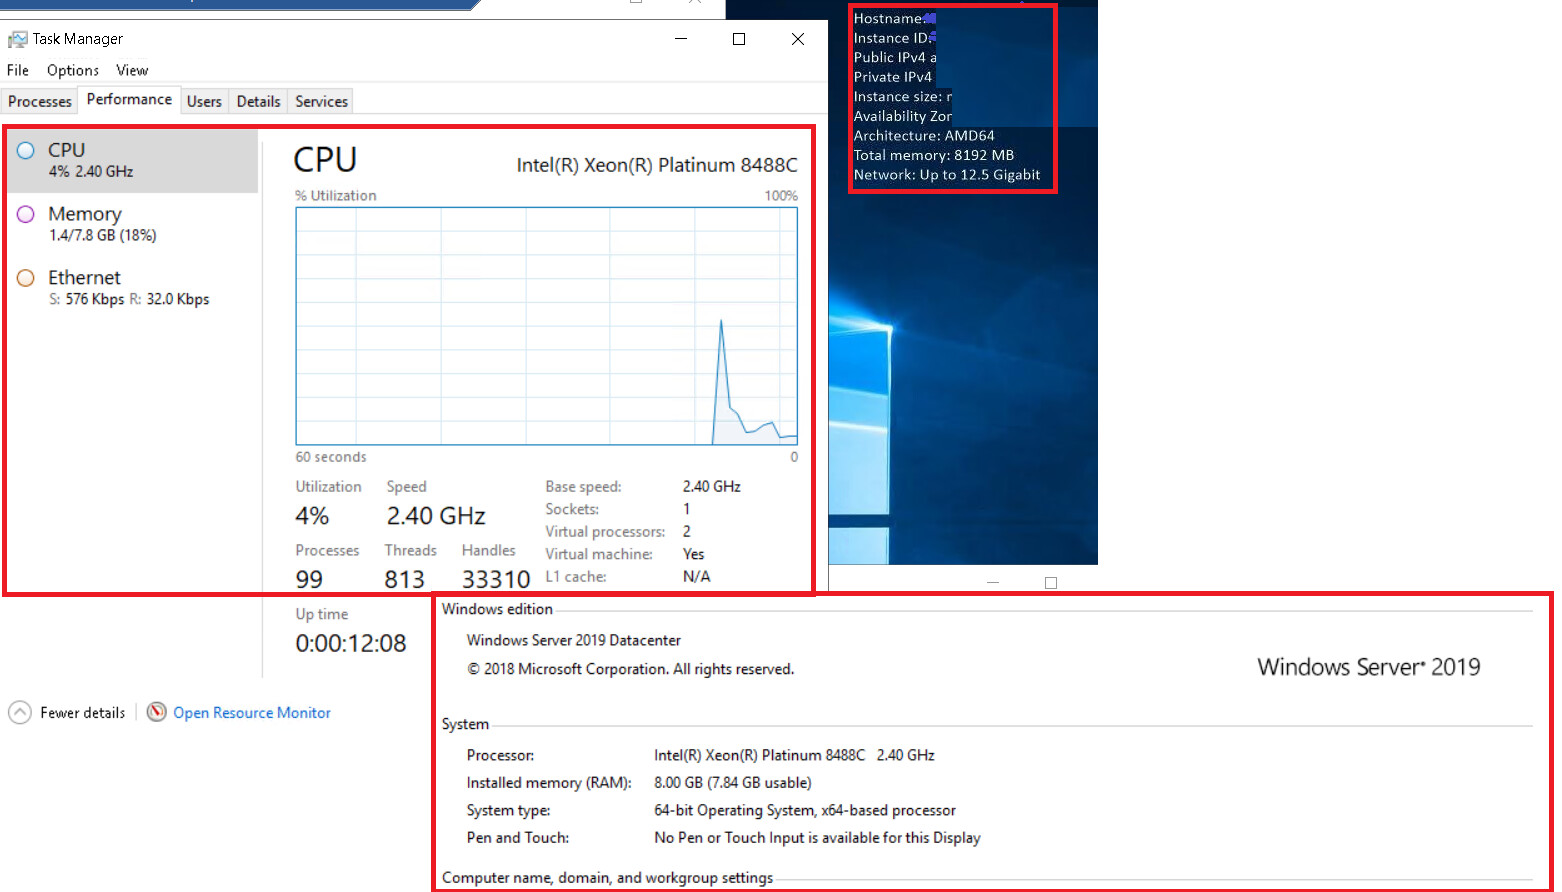
Task: Switch to the Details tab
Action: click(x=258, y=101)
